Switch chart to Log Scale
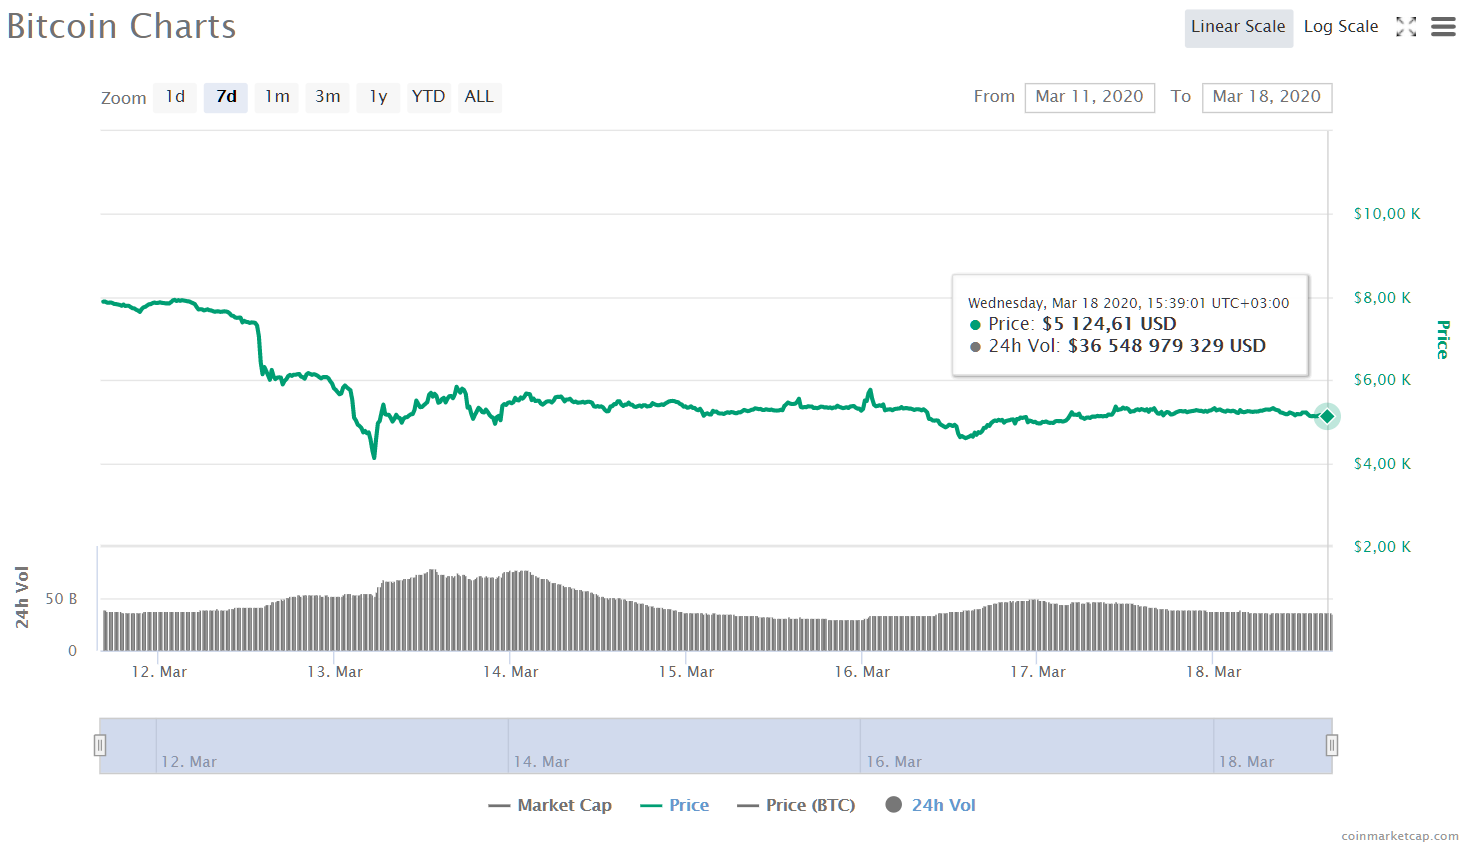1467x846 pixels. [x=1341, y=27]
